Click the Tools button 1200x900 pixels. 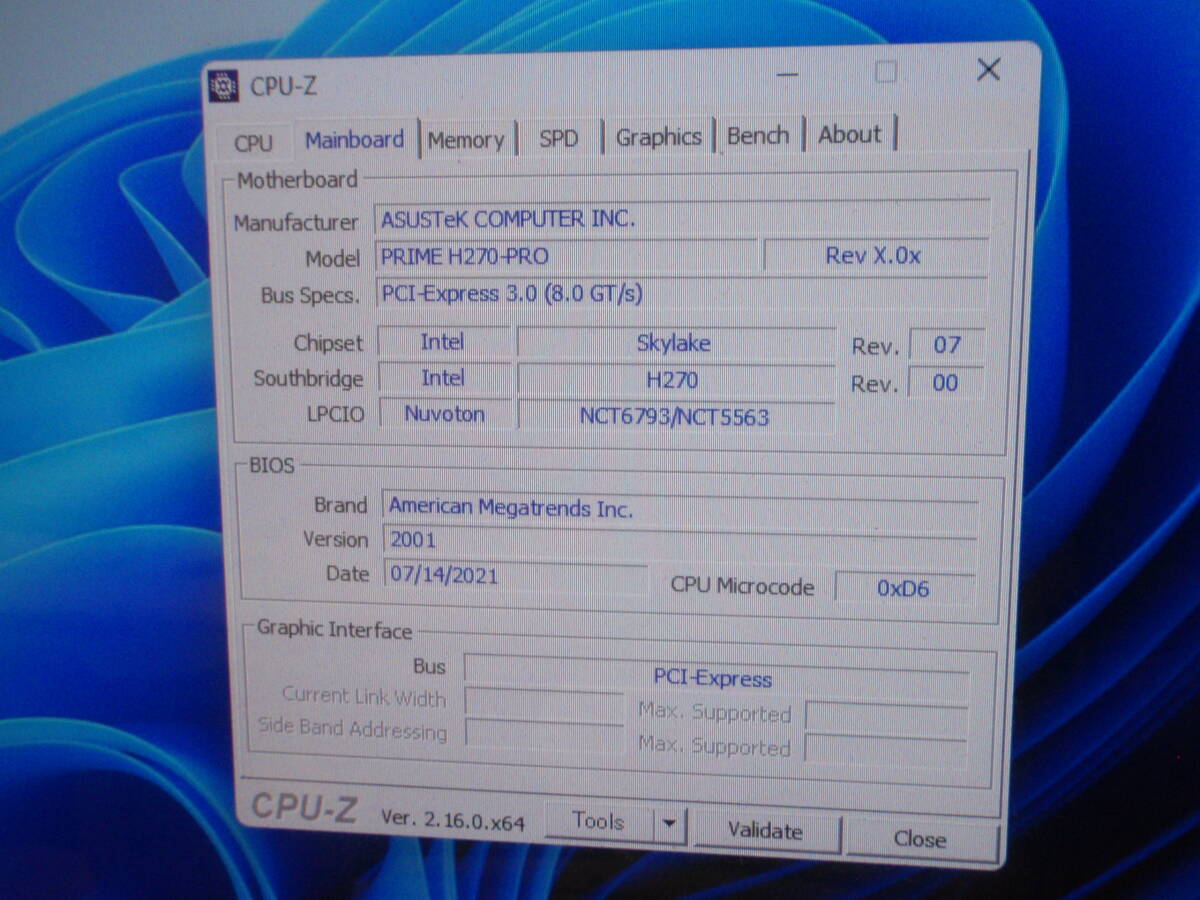599,822
